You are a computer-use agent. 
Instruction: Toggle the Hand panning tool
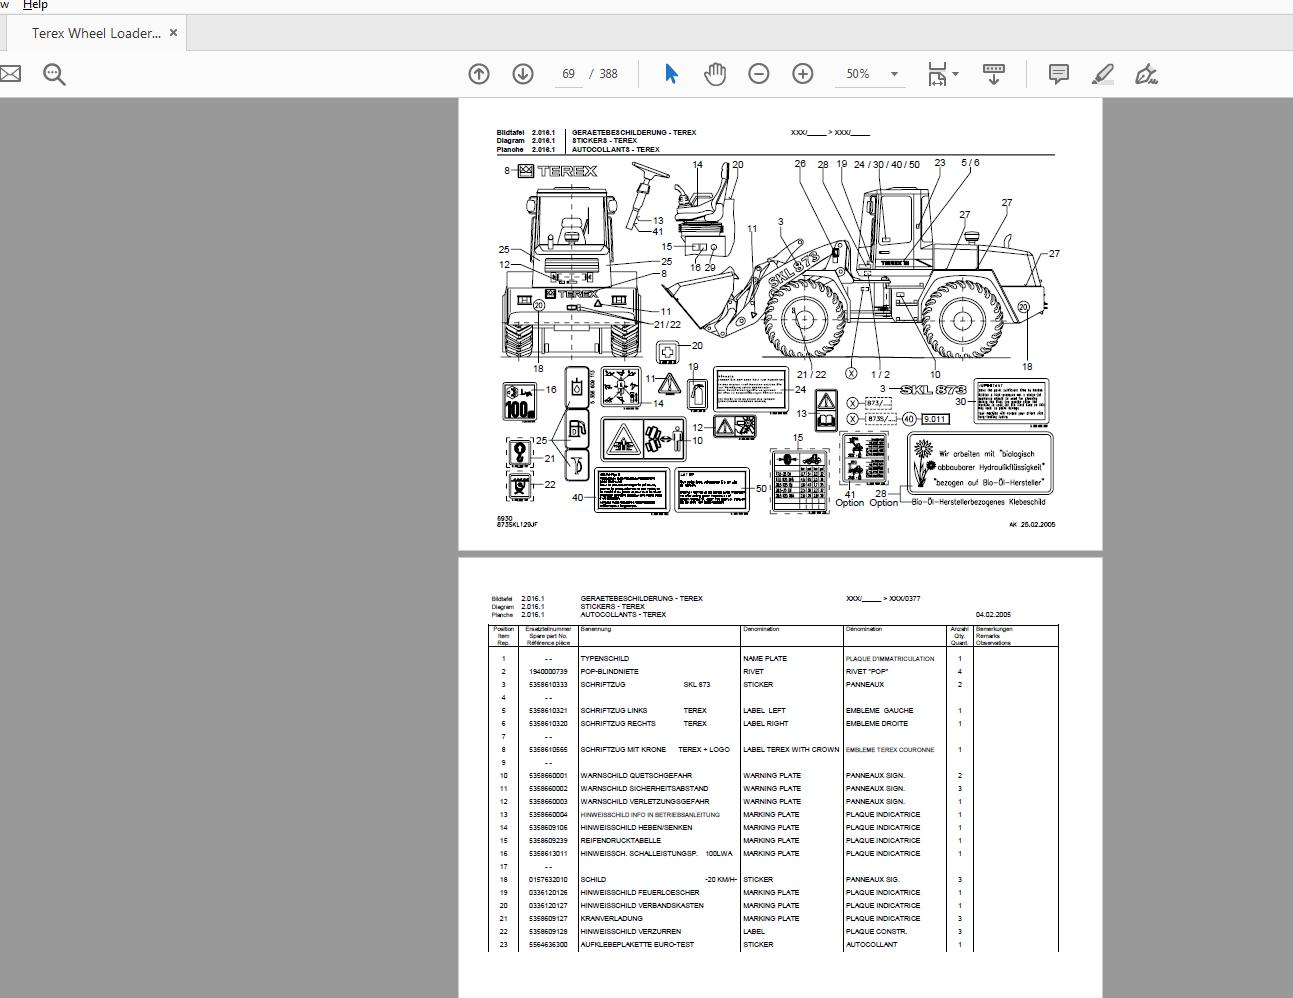pos(715,73)
